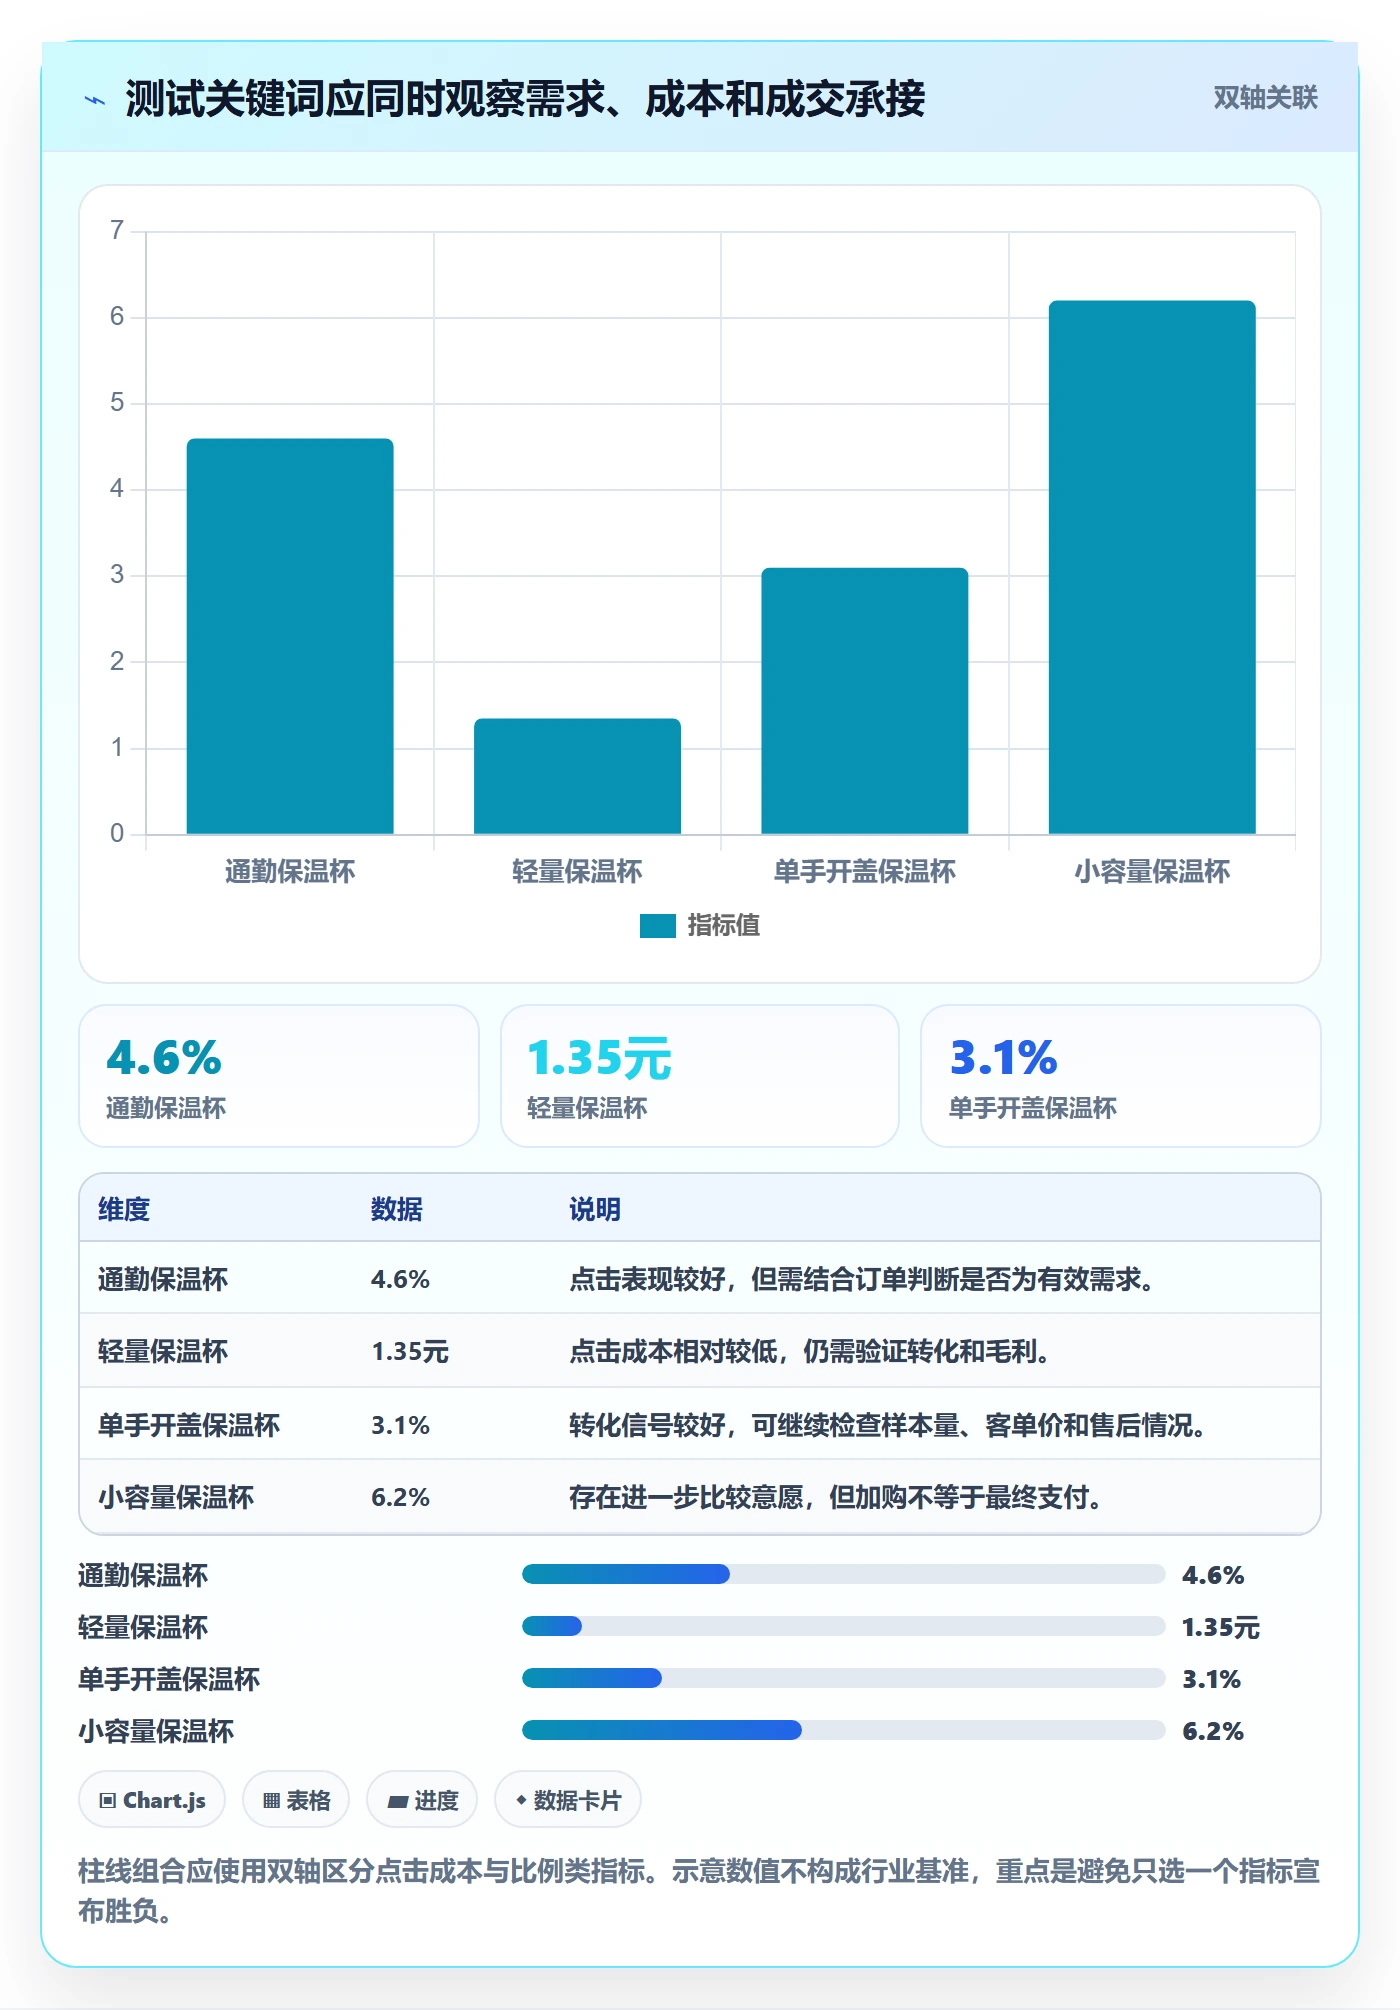Toggle the 指标值 legend label
Viewport: 1400px width, 2010px height.
click(x=724, y=926)
